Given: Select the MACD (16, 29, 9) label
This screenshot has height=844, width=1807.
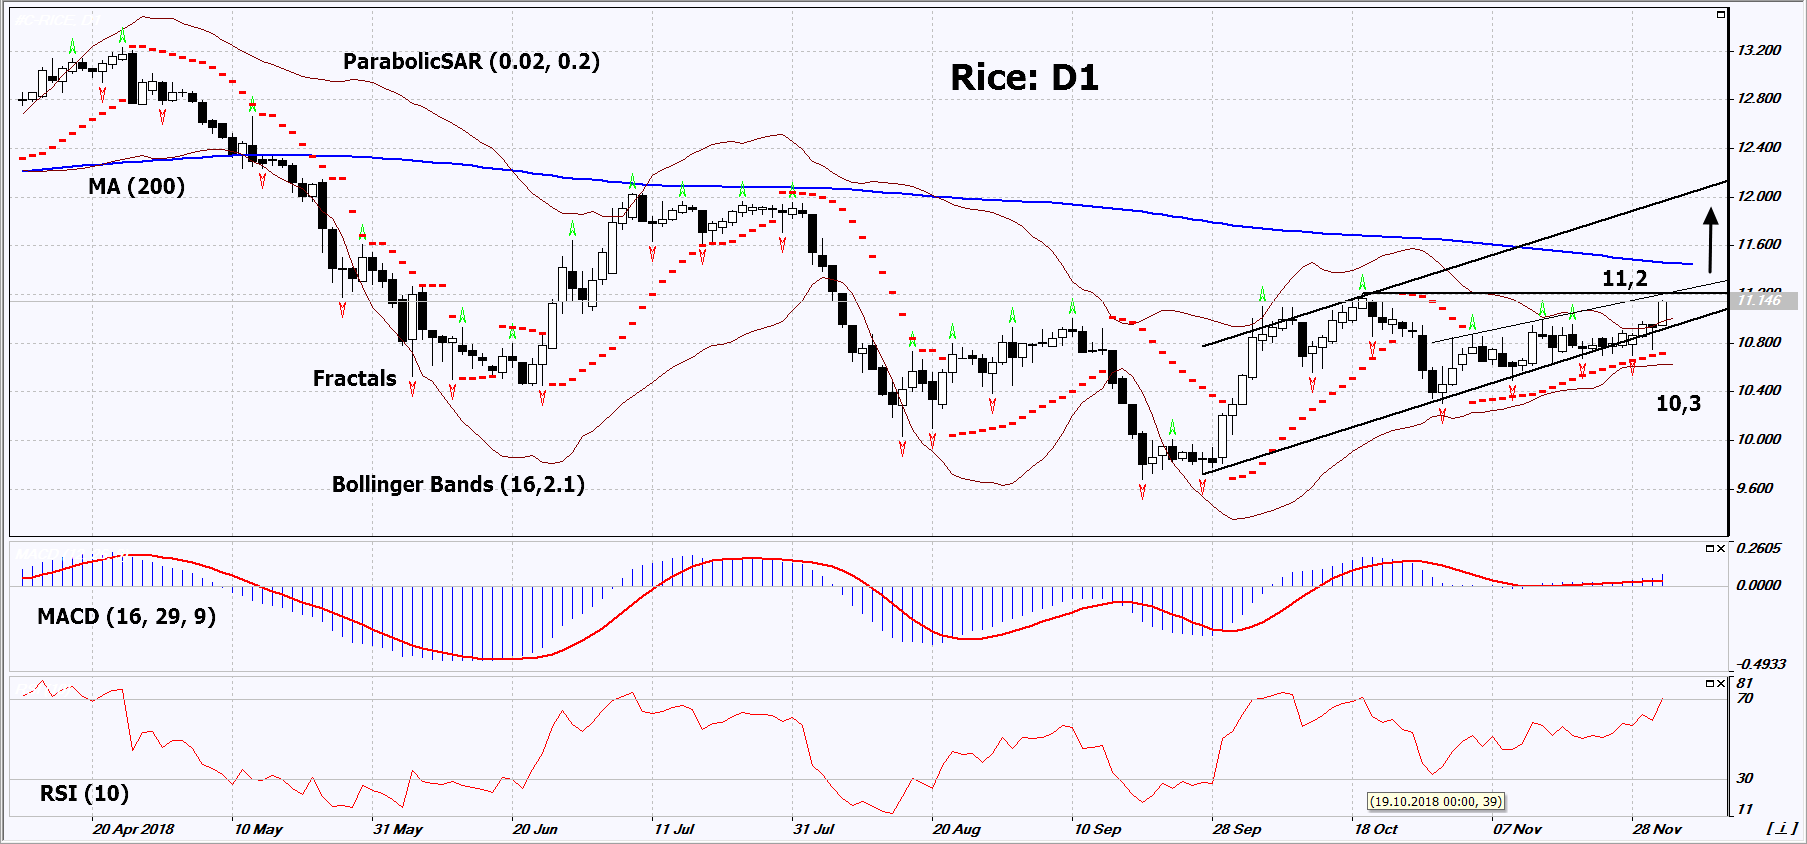Looking at the screenshot, I should (x=126, y=617).
